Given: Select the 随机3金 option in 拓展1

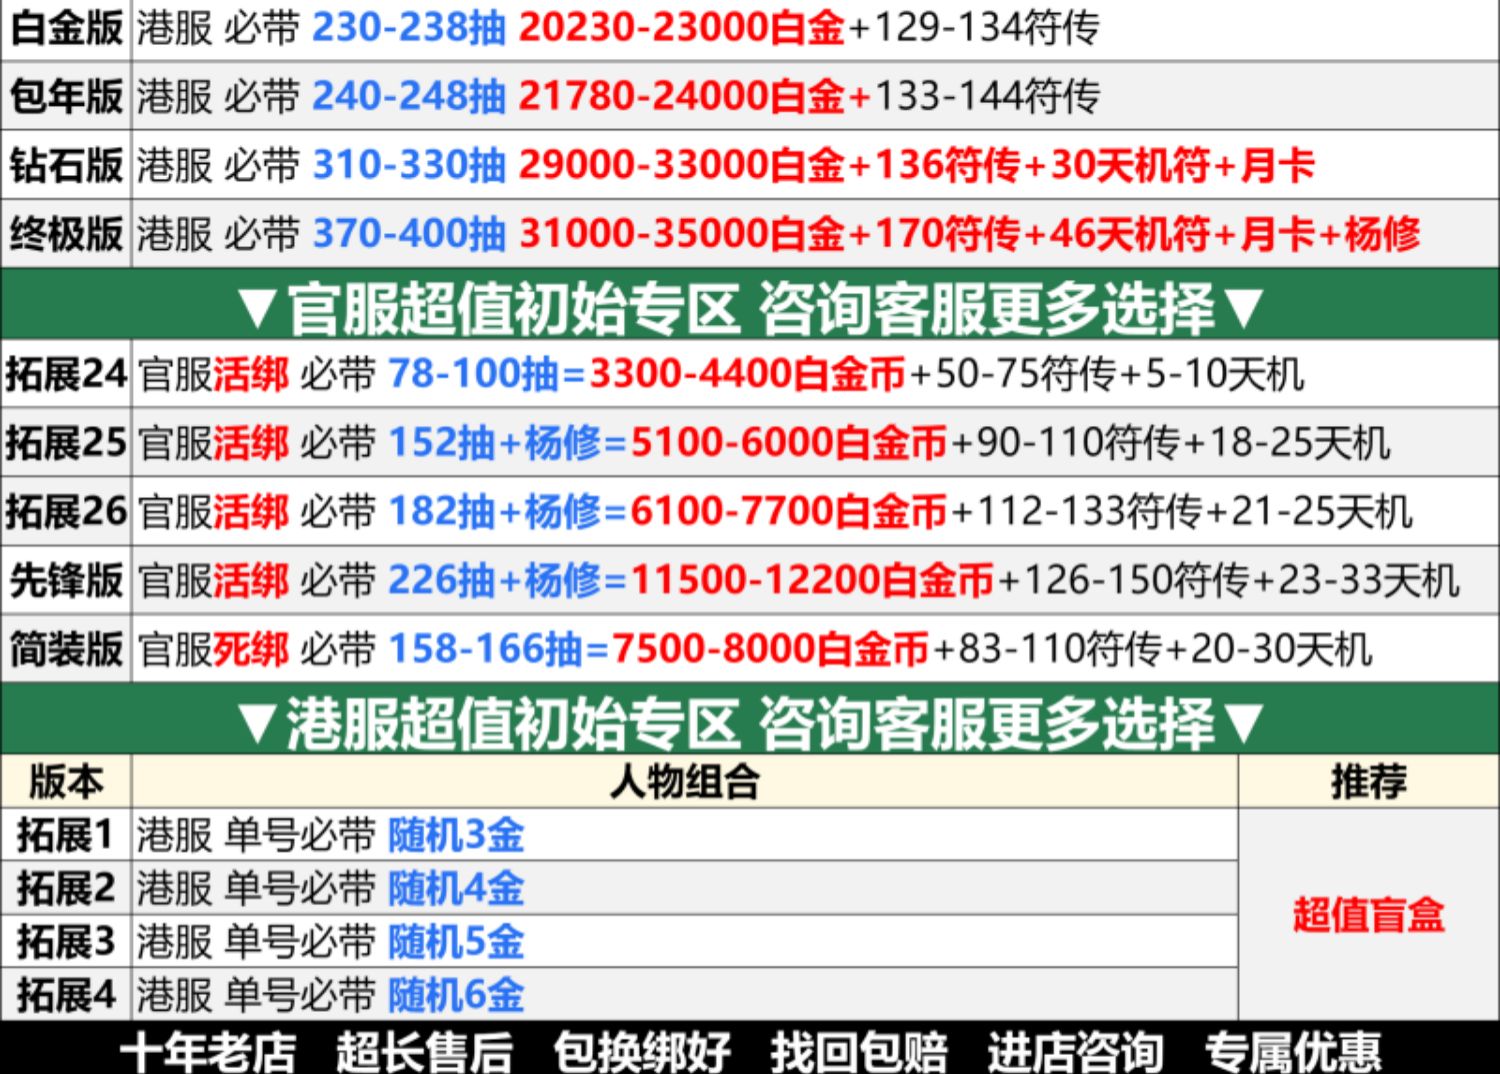Looking at the screenshot, I should pos(456,835).
